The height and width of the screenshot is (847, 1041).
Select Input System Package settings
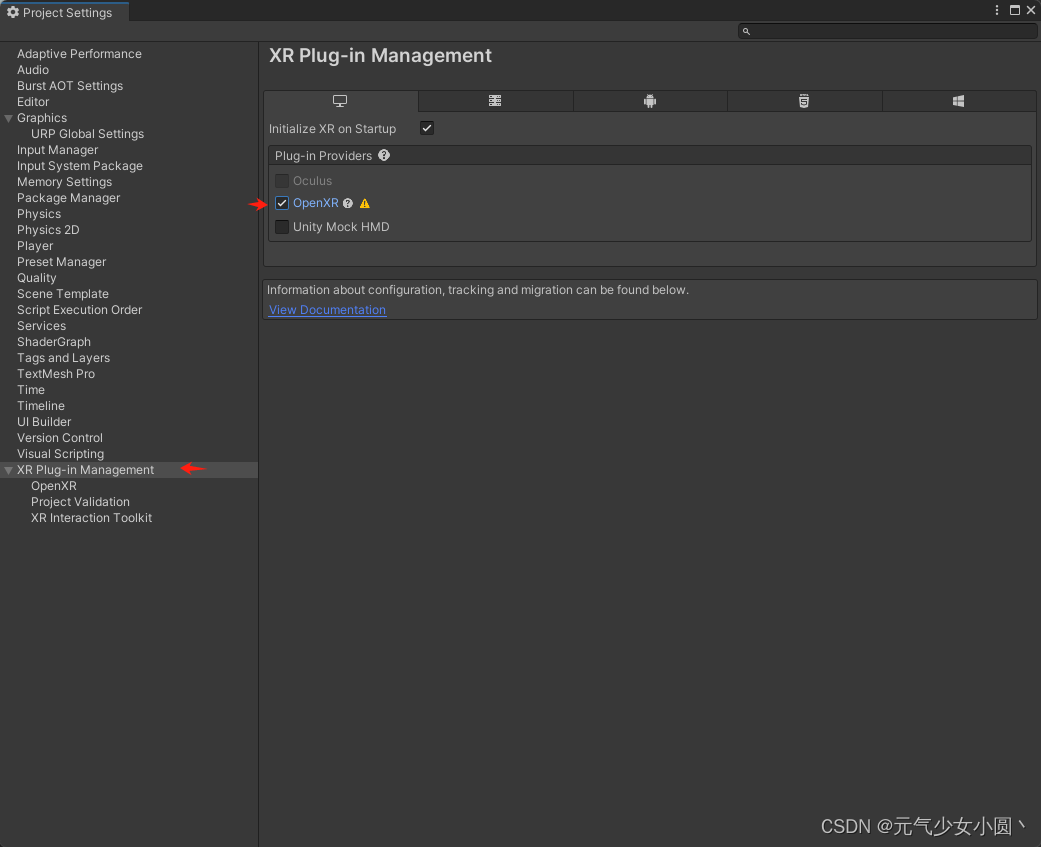[x=80, y=166]
